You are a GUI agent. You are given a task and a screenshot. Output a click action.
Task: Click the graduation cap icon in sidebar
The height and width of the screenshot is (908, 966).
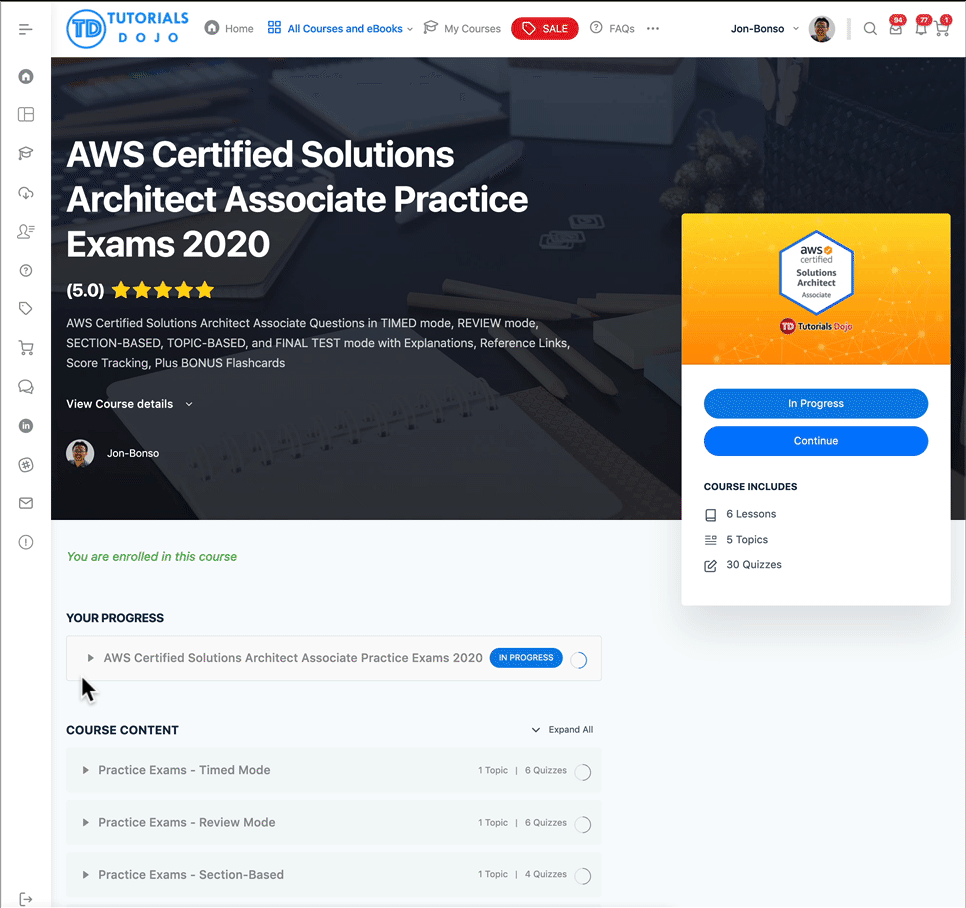[x=26, y=153]
